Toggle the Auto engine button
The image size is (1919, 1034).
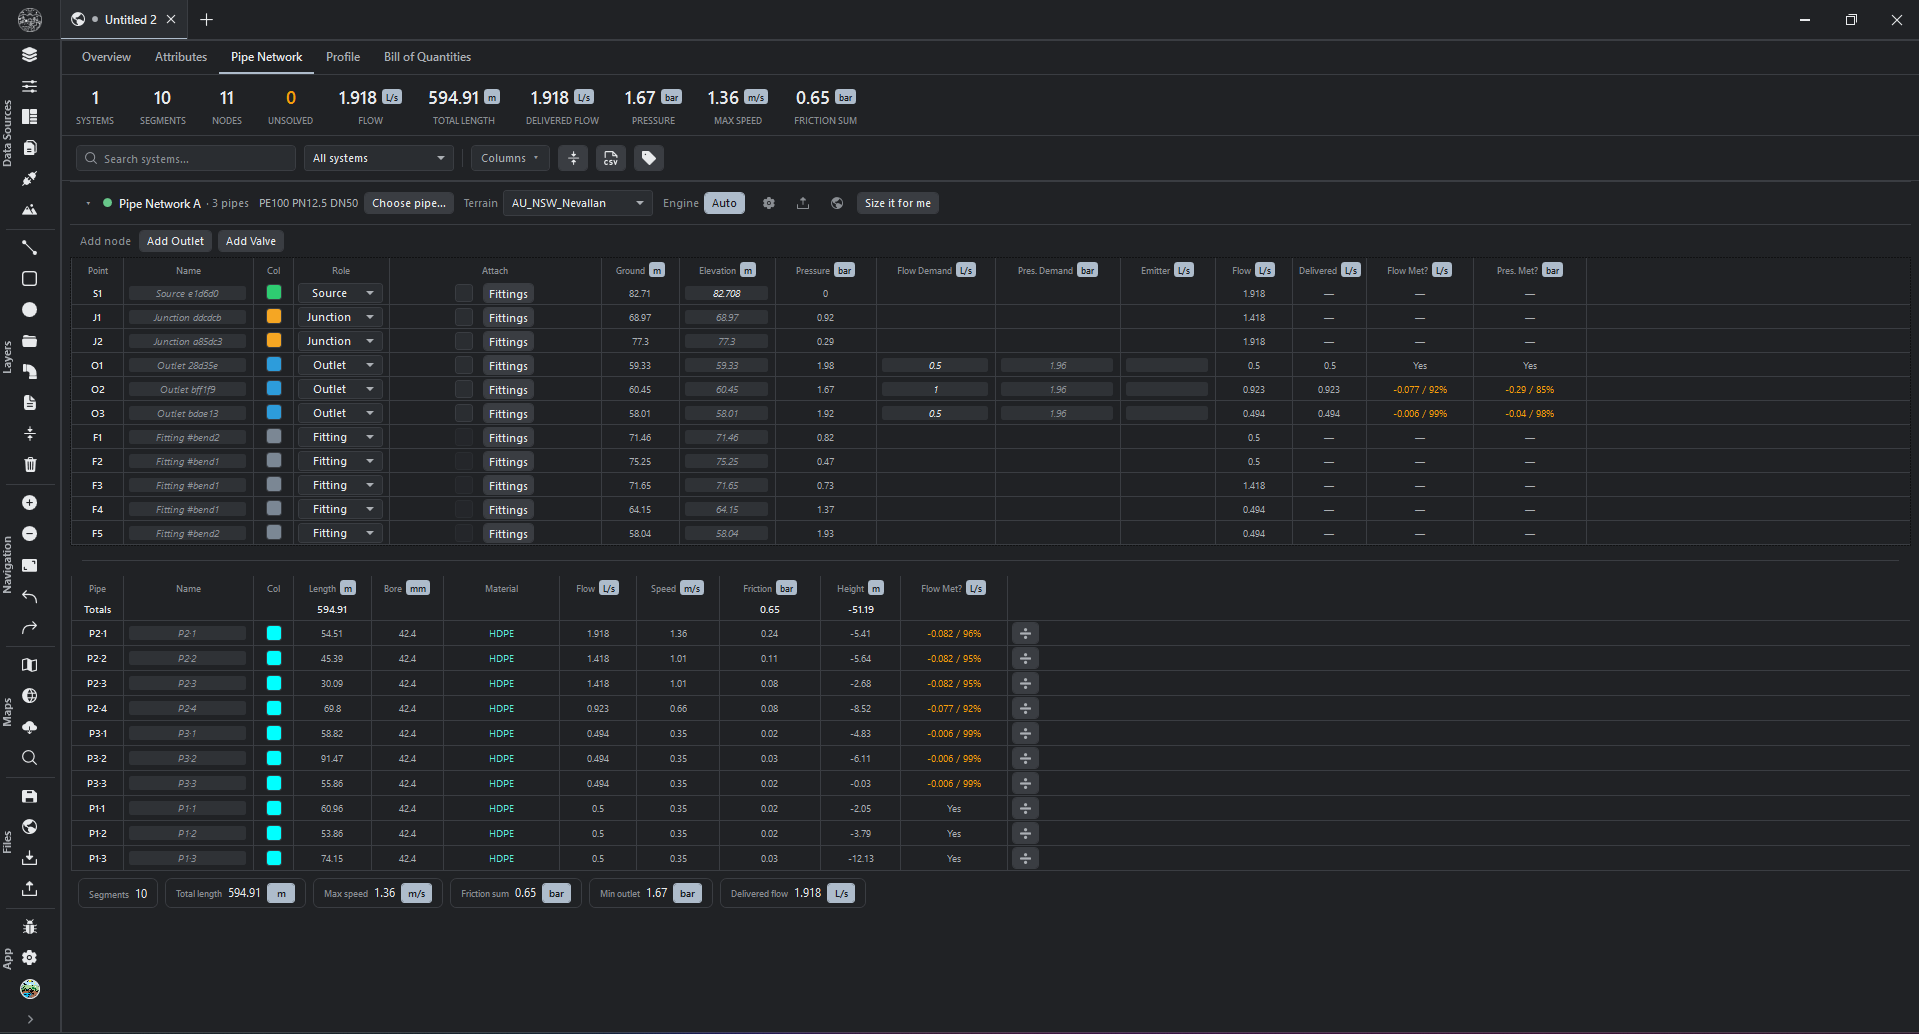[725, 203]
